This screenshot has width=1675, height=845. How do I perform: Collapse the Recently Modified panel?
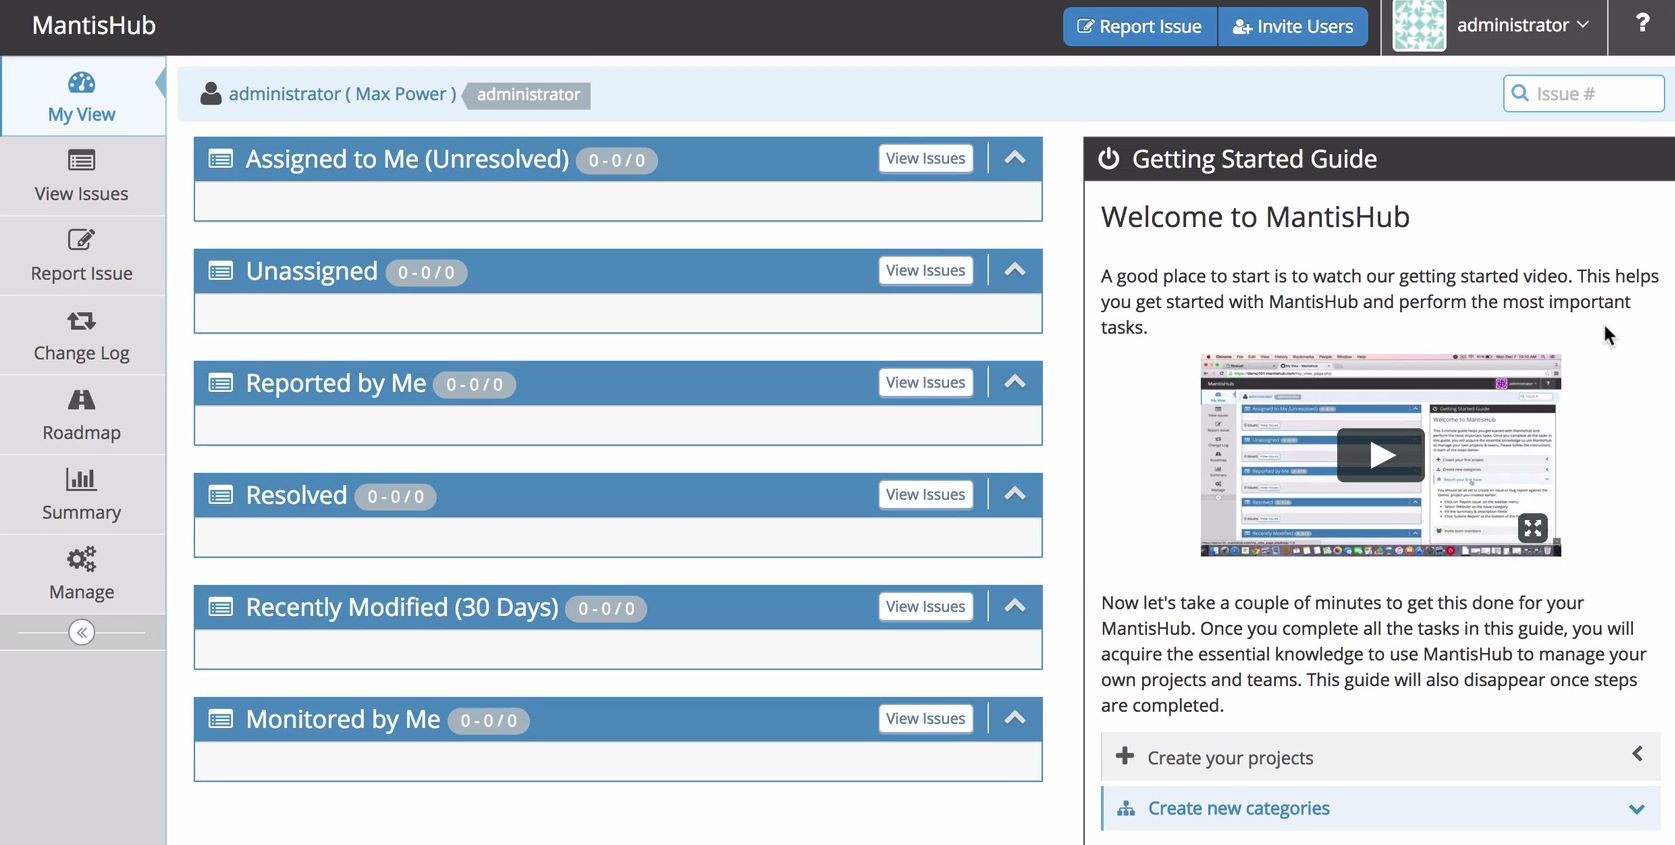point(1015,606)
